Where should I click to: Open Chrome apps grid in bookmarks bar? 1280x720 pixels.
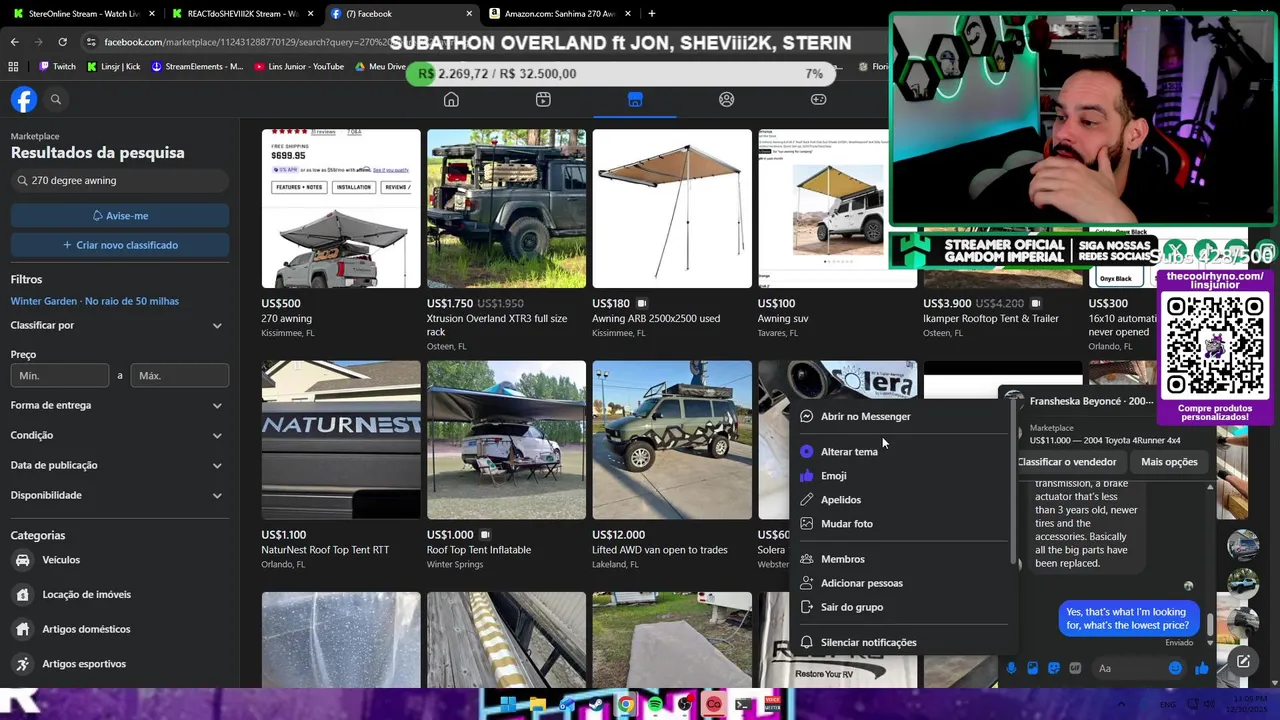point(13,67)
